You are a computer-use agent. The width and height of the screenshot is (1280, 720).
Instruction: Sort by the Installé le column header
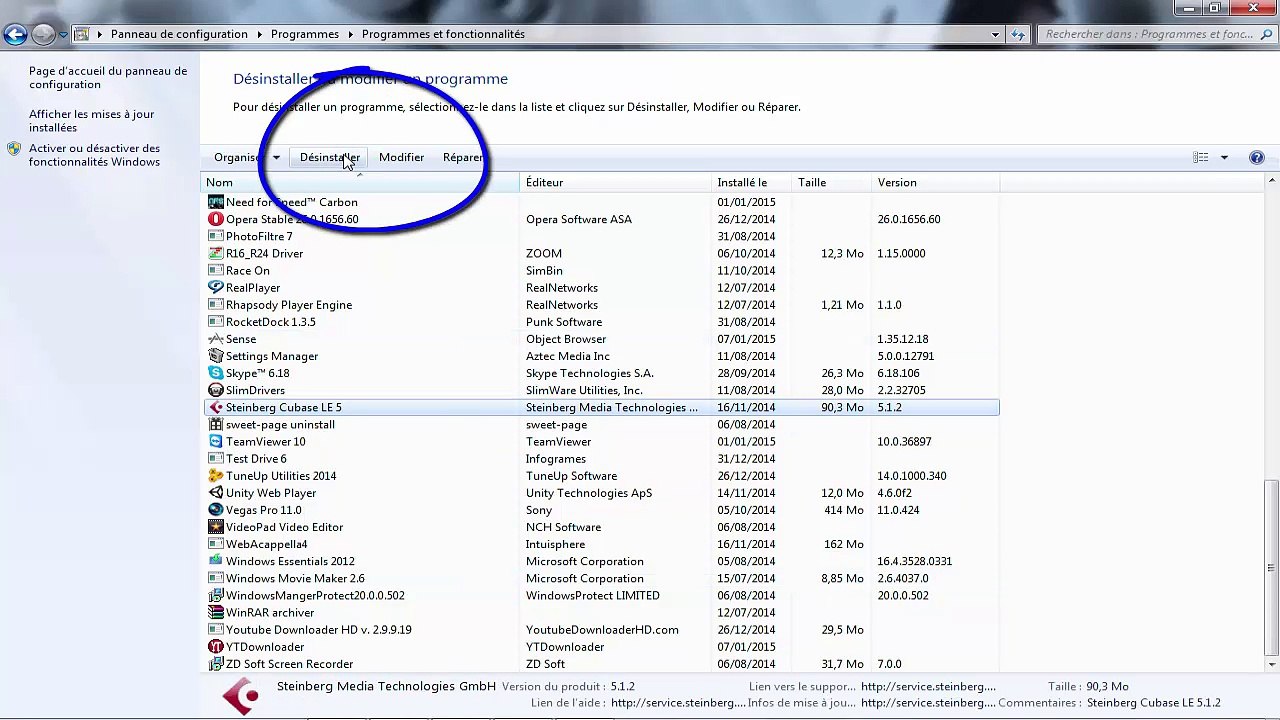751,182
